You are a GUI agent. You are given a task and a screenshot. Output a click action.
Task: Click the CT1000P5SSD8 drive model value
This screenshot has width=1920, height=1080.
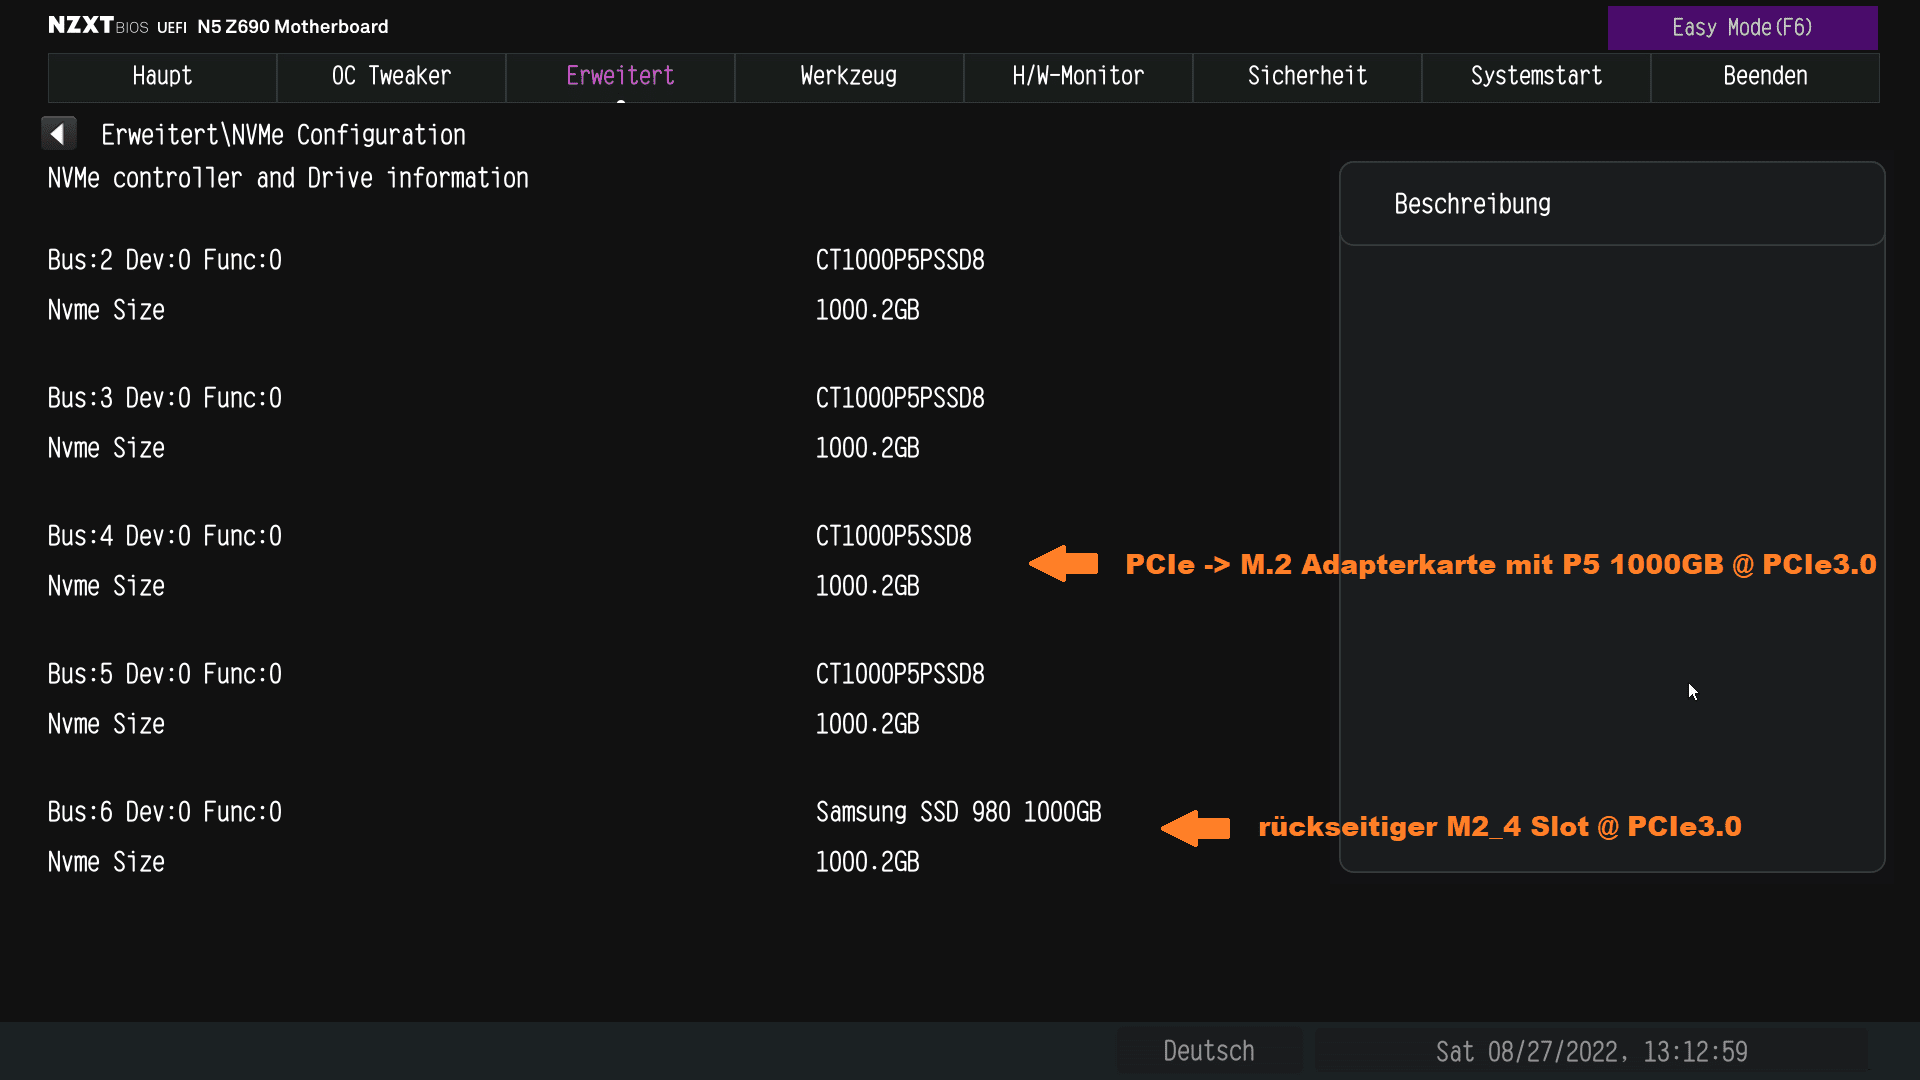tap(893, 536)
